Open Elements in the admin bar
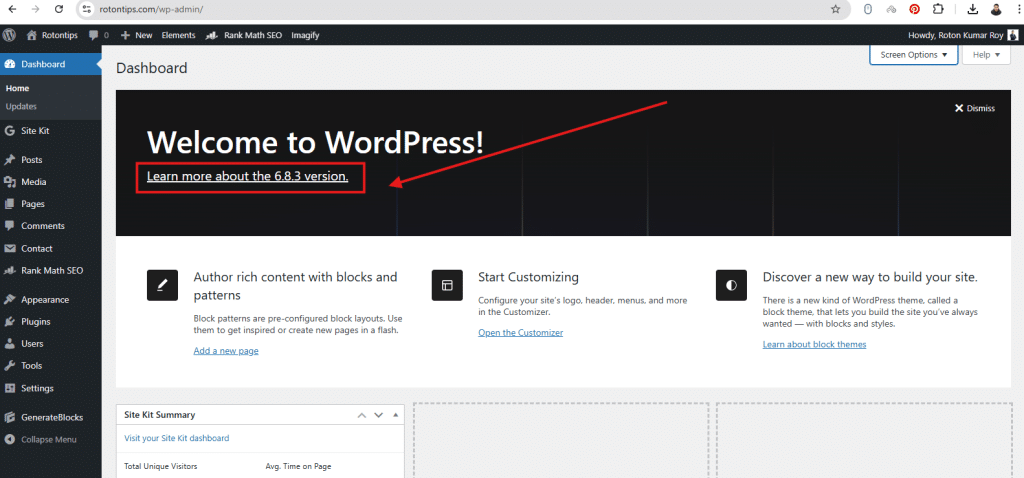Screen dimensions: 1024x478 point(178,35)
